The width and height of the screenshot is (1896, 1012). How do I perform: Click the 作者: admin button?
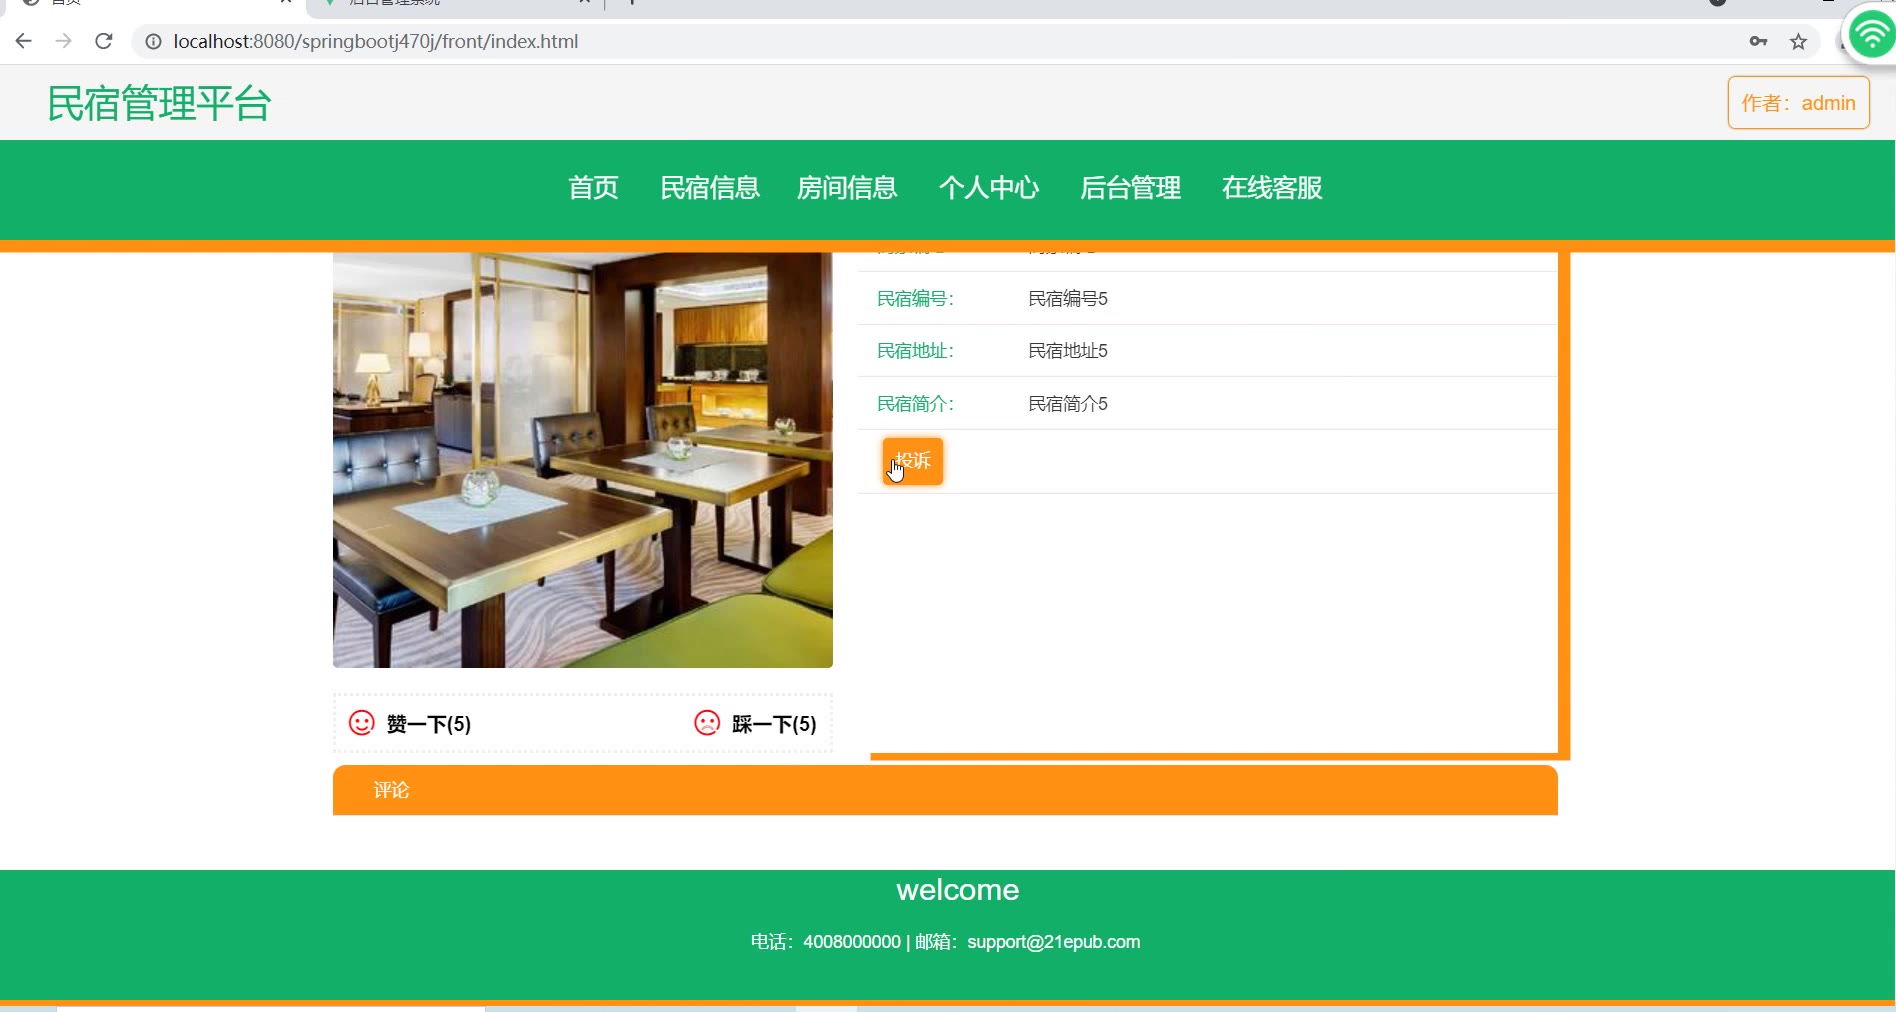pyautogui.click(x=1798, y=103)
